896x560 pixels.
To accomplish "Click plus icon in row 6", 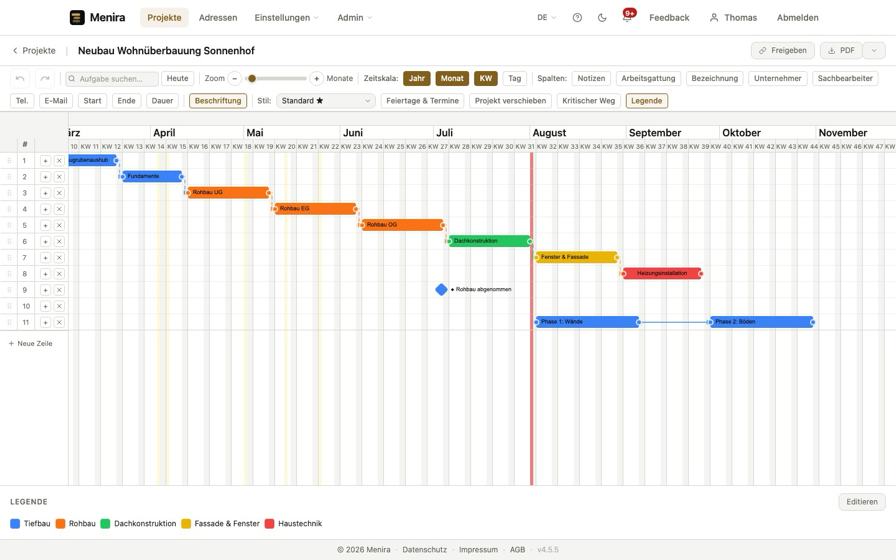I will 45,242.
